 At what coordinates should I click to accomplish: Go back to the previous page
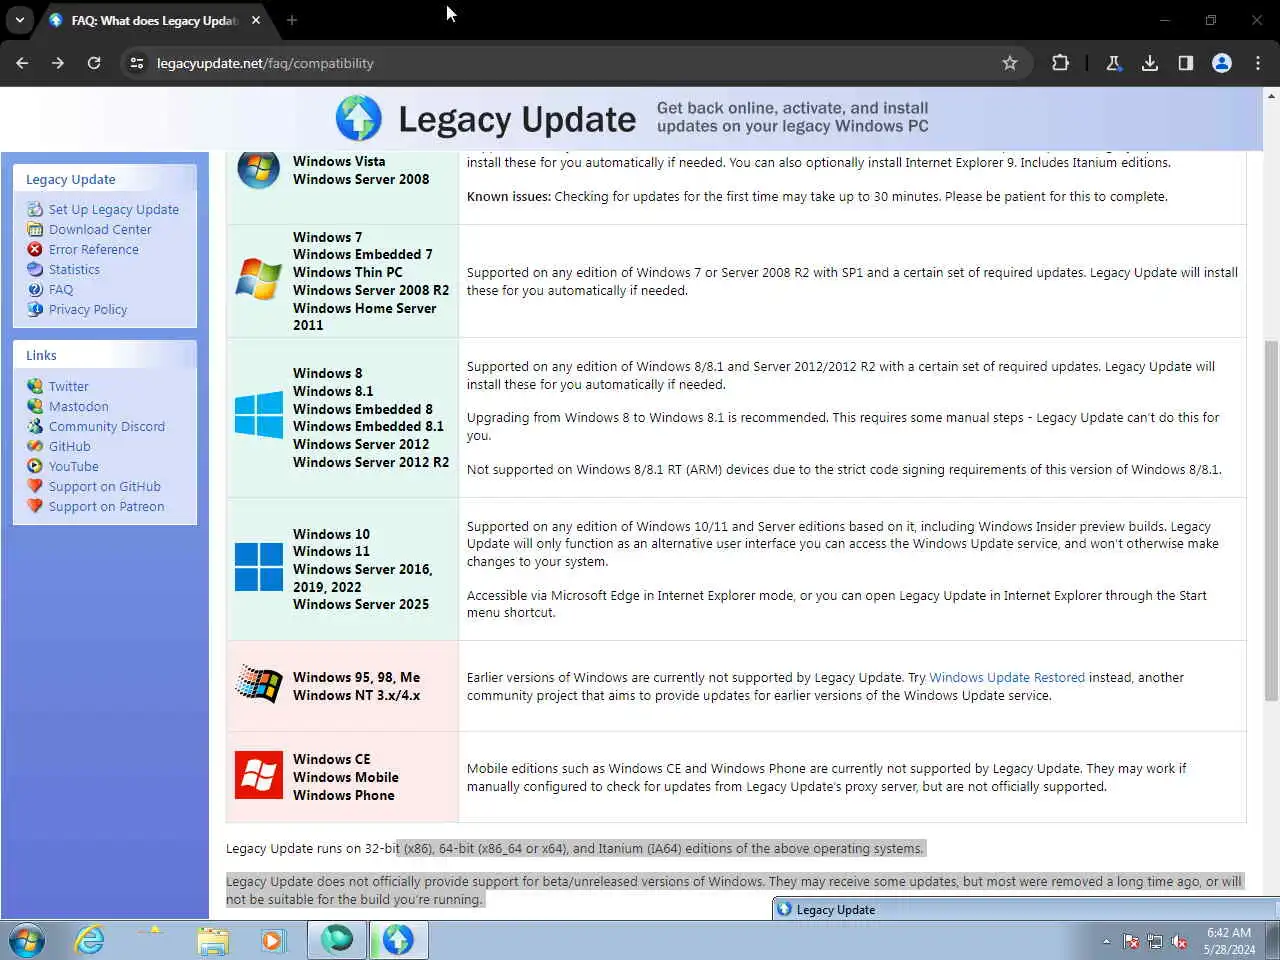coord(22,63)
